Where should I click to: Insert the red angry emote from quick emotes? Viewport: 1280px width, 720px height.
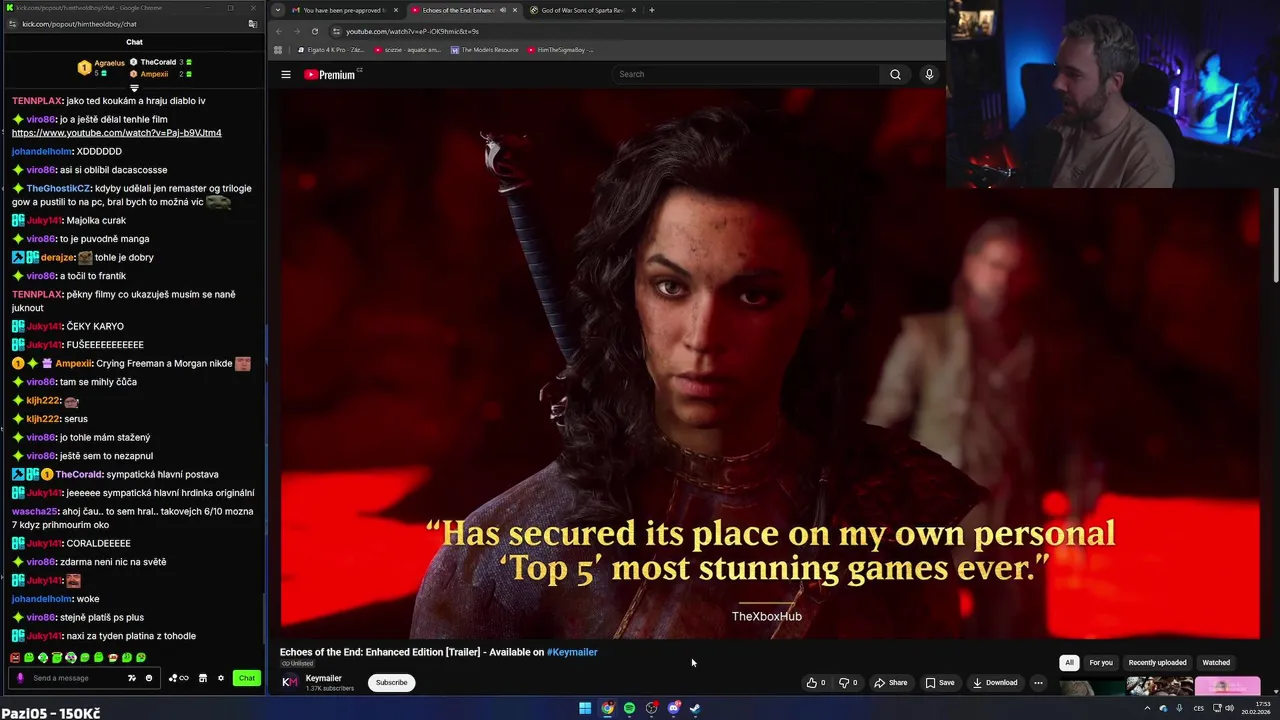tap(15, 658)
